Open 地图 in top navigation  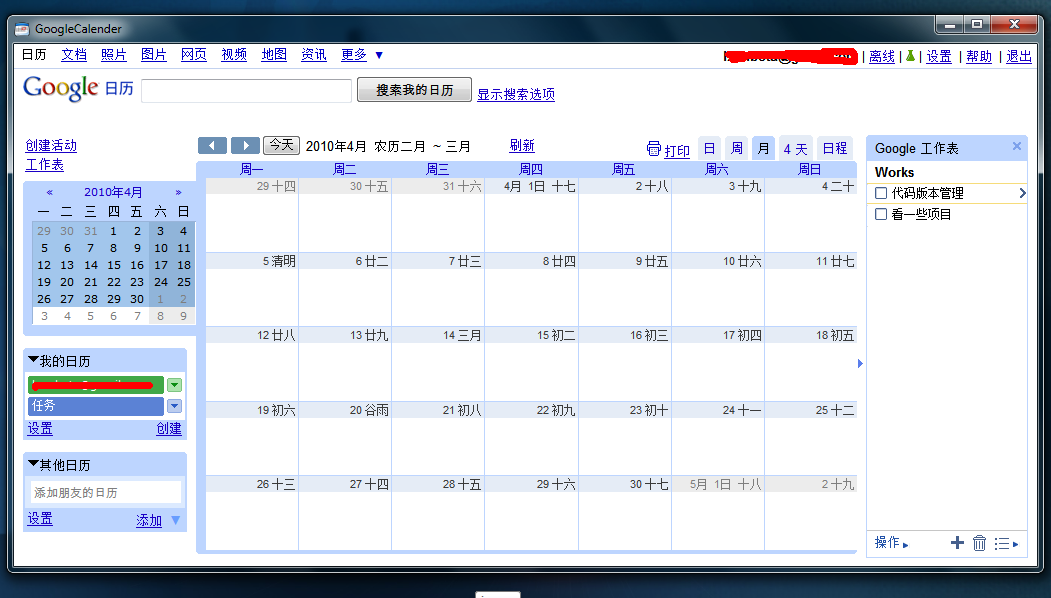pos(274,55)
